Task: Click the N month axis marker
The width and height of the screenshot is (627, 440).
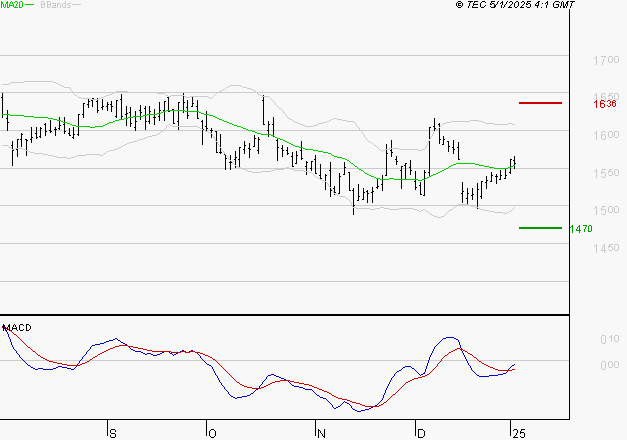Action: pyautogui.click(x=321, y=434)
